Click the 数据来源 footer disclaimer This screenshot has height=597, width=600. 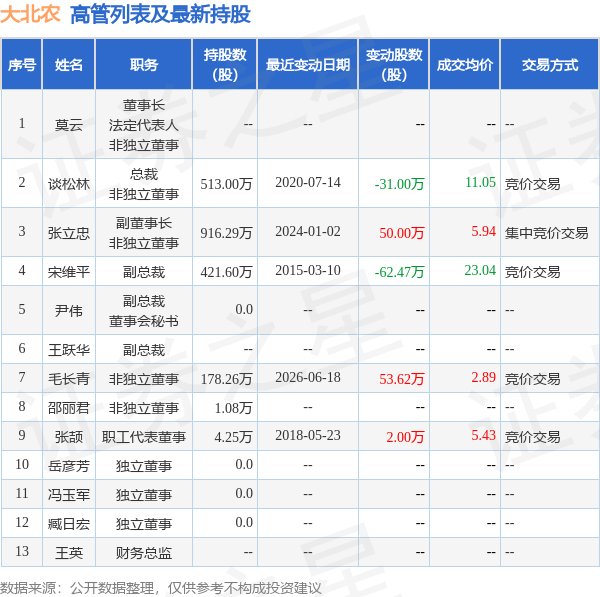161,588
